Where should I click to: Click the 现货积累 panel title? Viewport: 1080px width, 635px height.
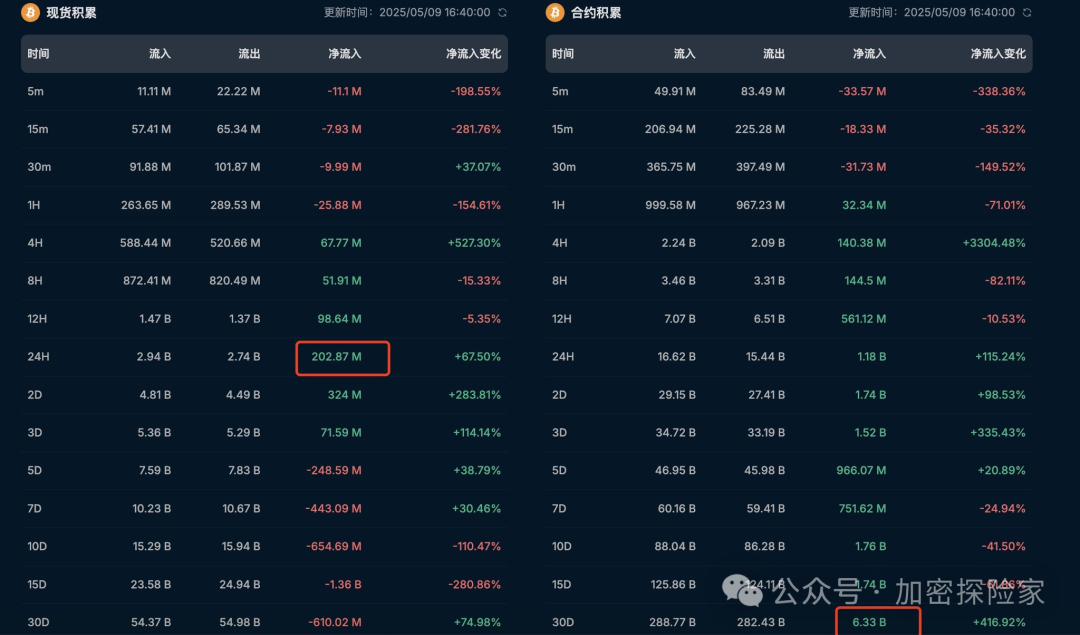tap(72, 13)
